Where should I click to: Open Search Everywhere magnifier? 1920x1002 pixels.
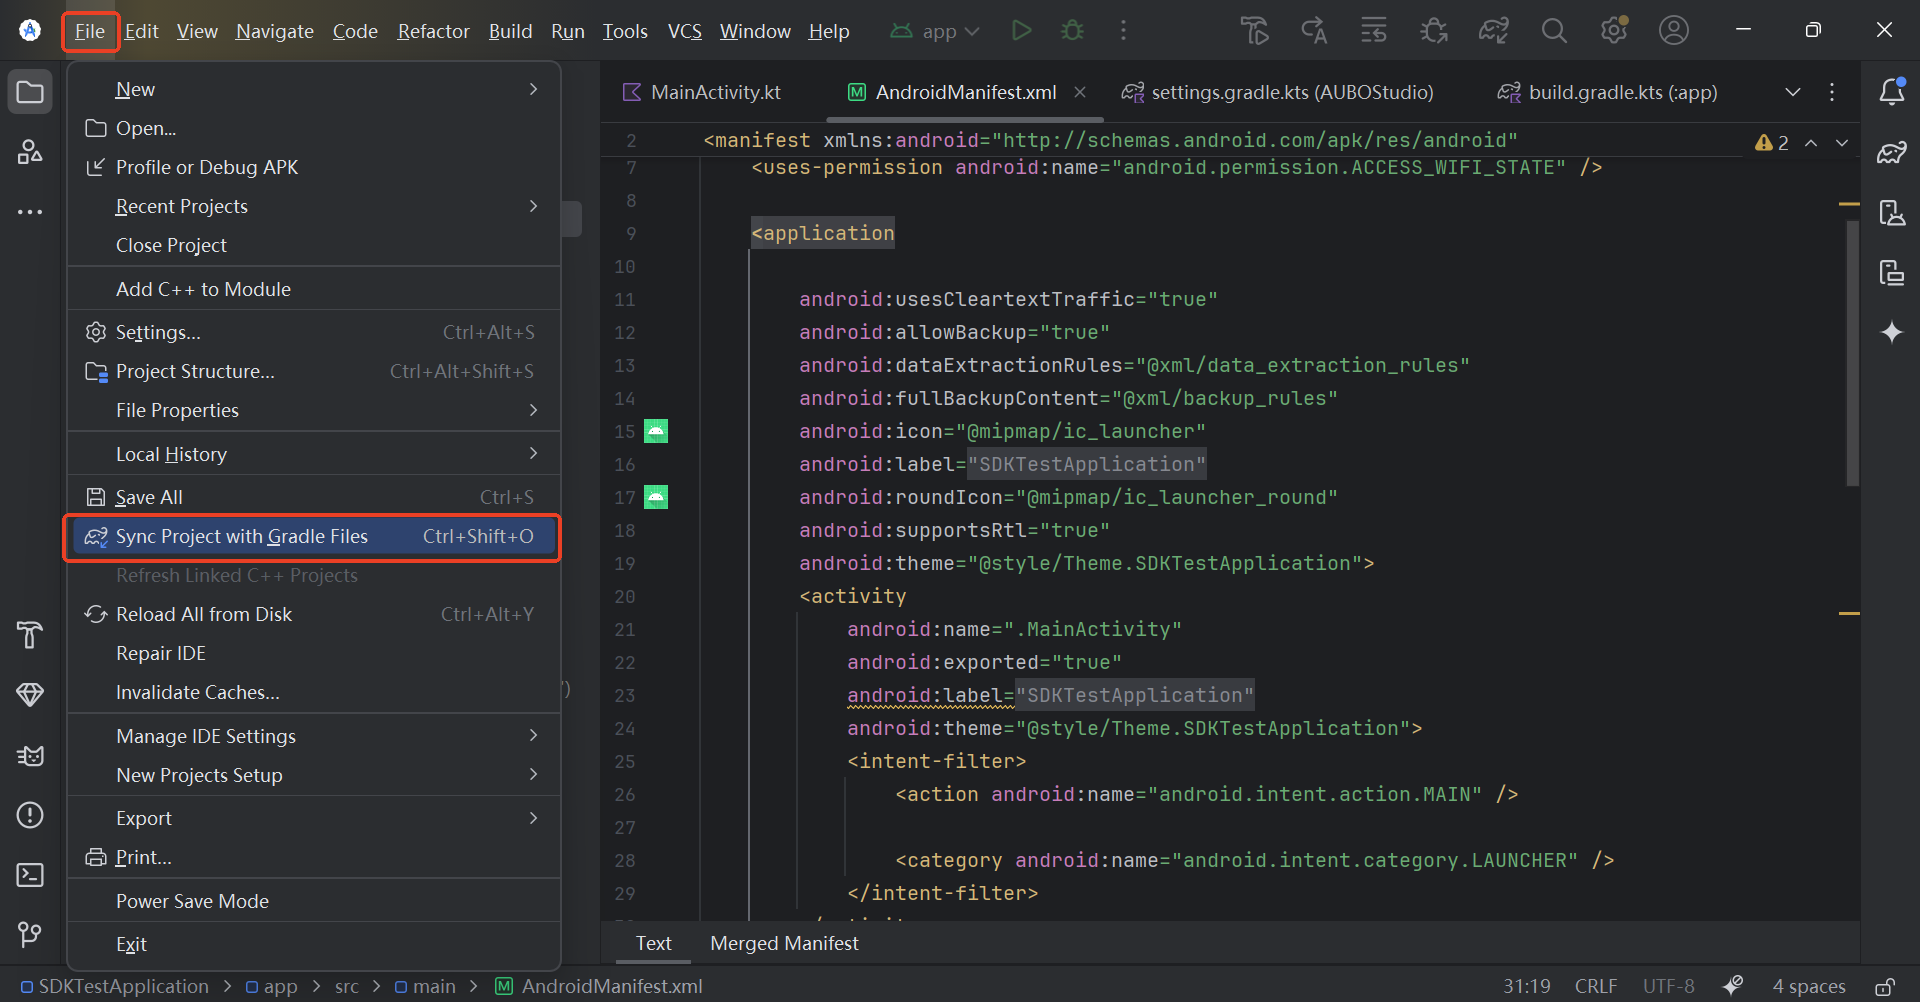click(x=1553, y=30)
